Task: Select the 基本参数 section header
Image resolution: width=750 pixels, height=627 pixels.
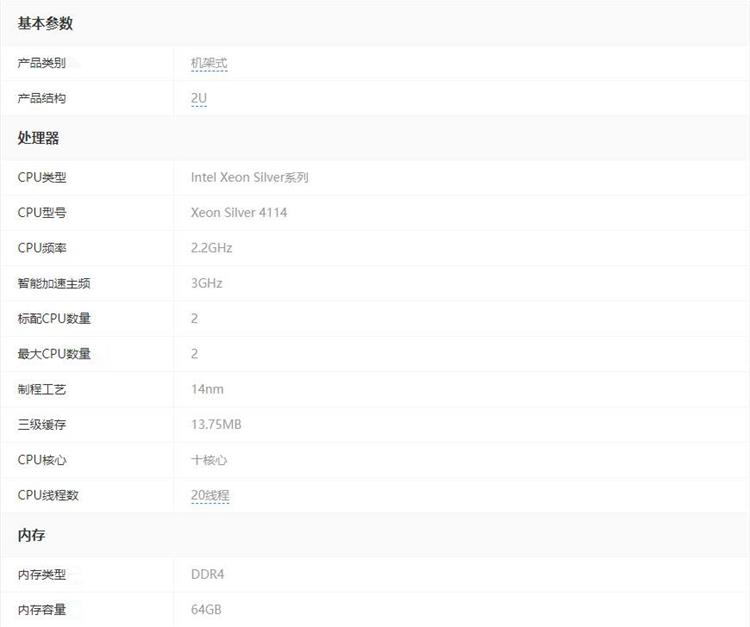Action: (45, 23)
